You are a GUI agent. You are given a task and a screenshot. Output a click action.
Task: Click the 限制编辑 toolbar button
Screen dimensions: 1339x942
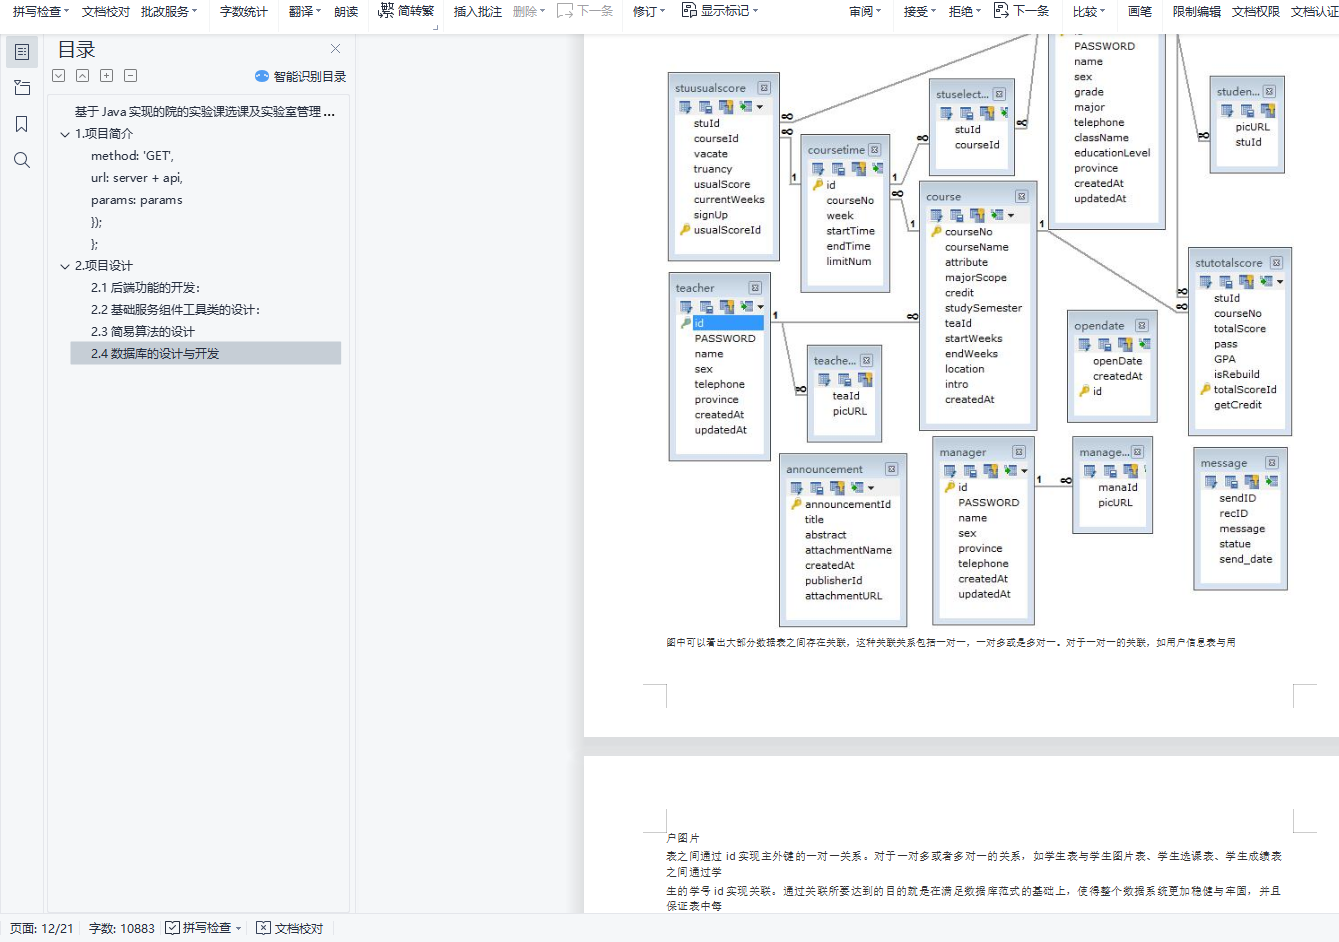pos(1197,11)
